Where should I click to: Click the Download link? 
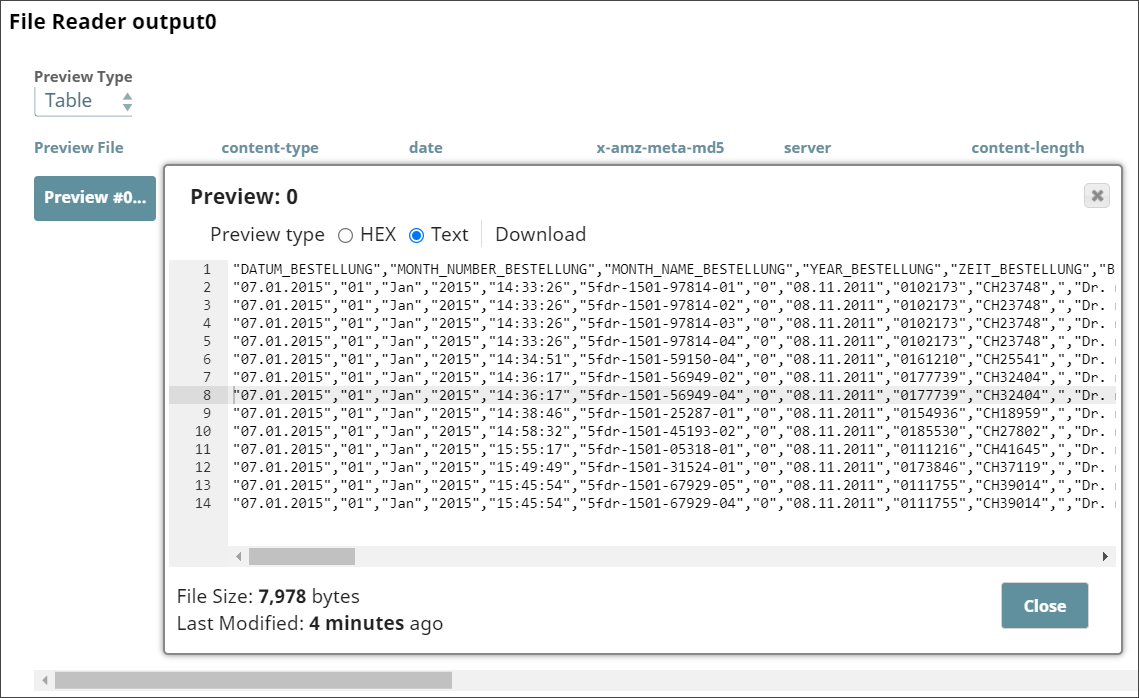pos(540,234)
